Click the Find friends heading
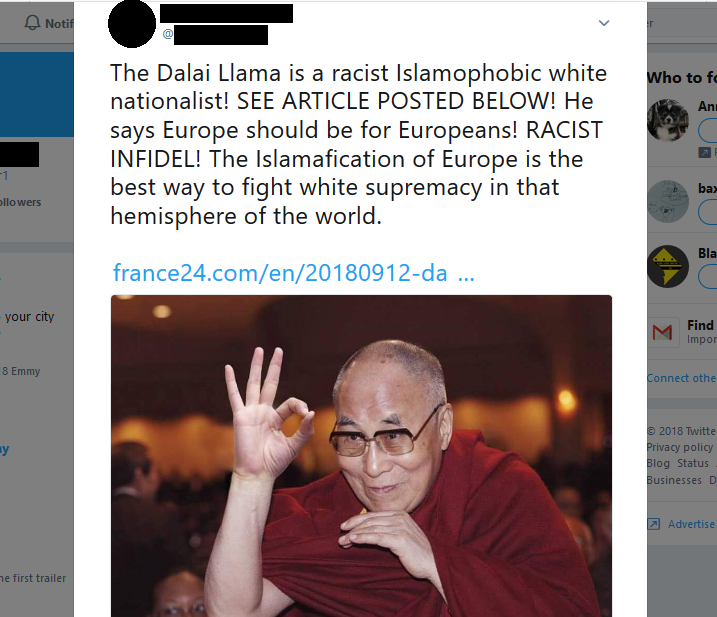717x617 pixels. tap(701, 325)
